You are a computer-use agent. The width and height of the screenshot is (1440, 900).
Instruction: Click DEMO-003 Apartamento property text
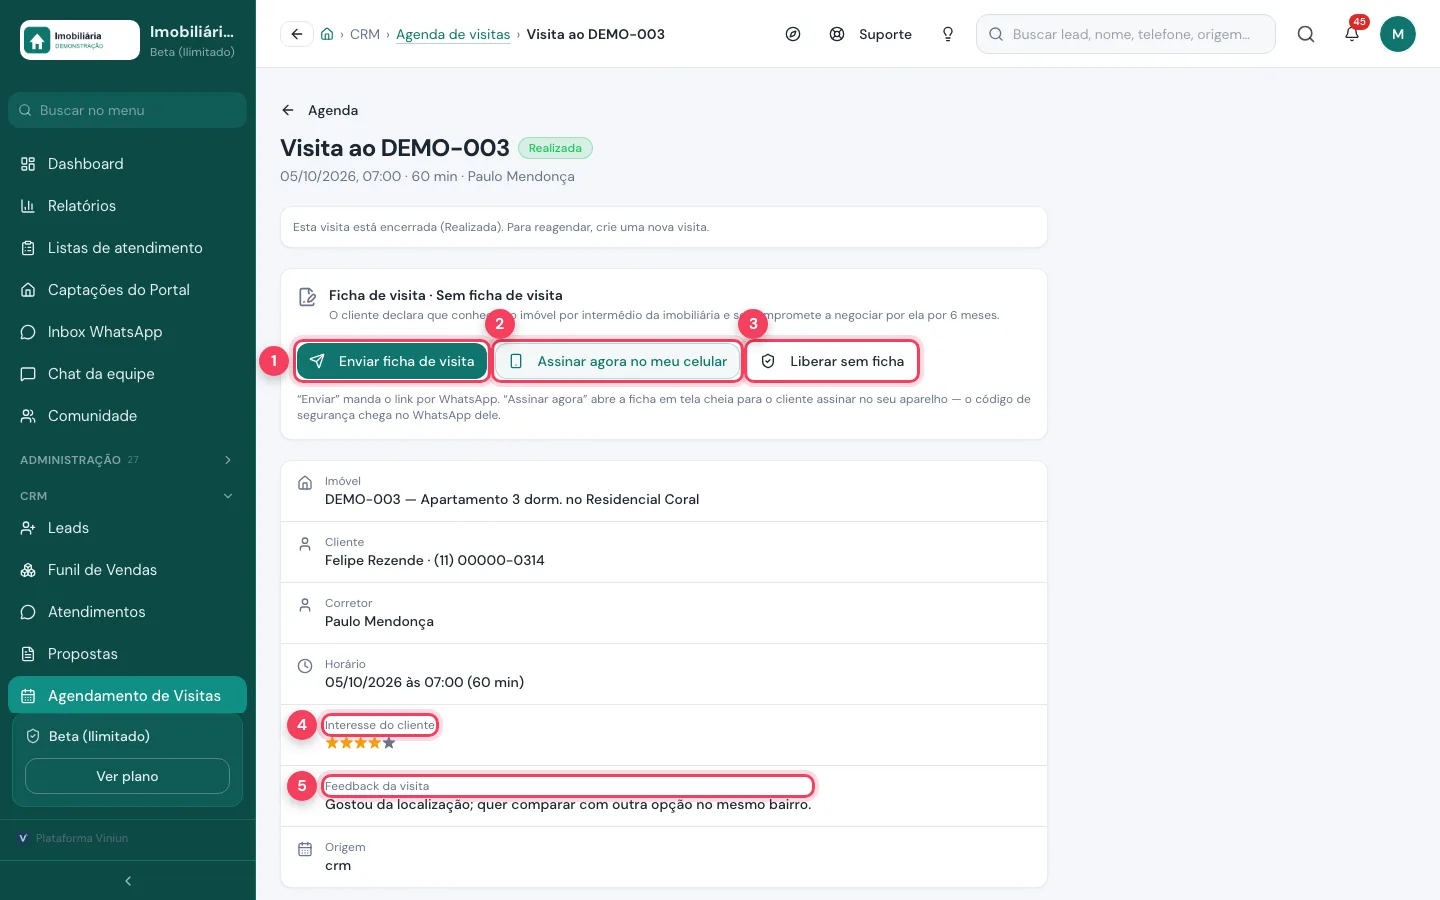(512, 499)
